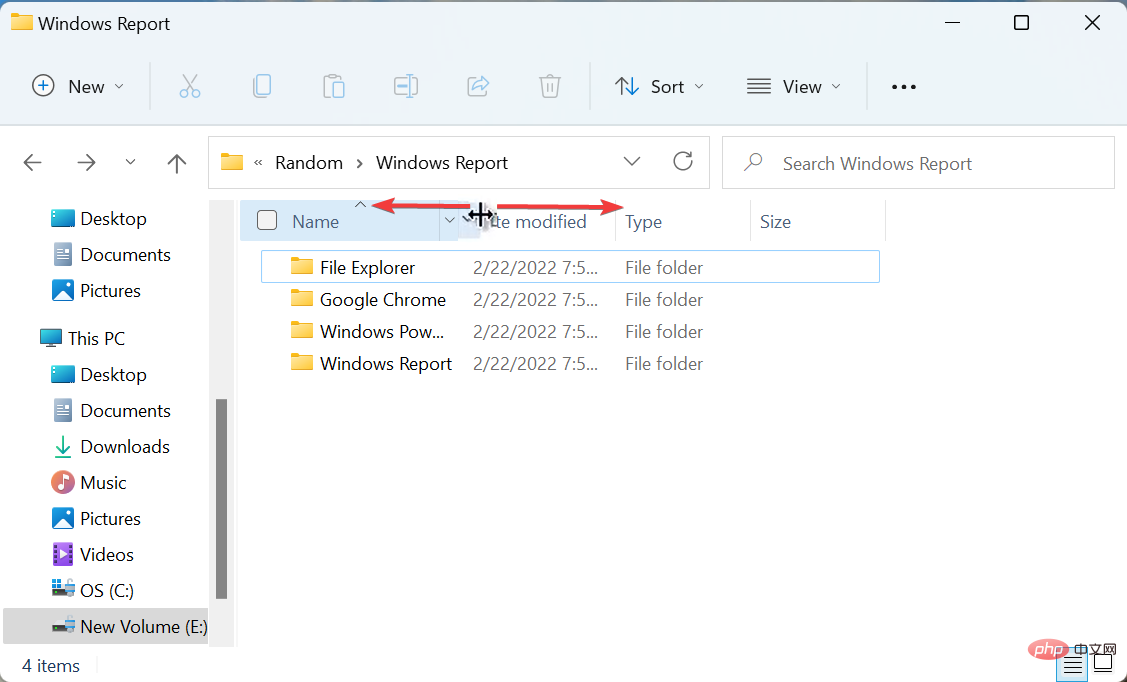Open the Downloads folder in the sidebar

(x=124, y=446)
